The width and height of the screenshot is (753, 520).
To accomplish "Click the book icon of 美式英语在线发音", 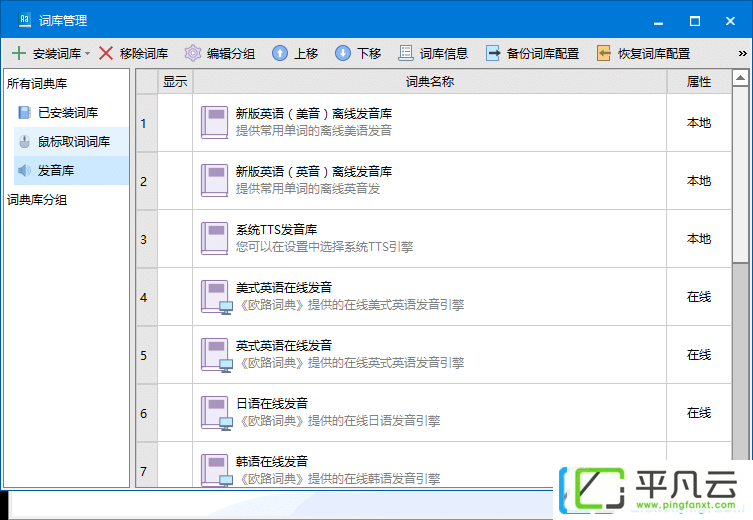I will coord(216,297).
